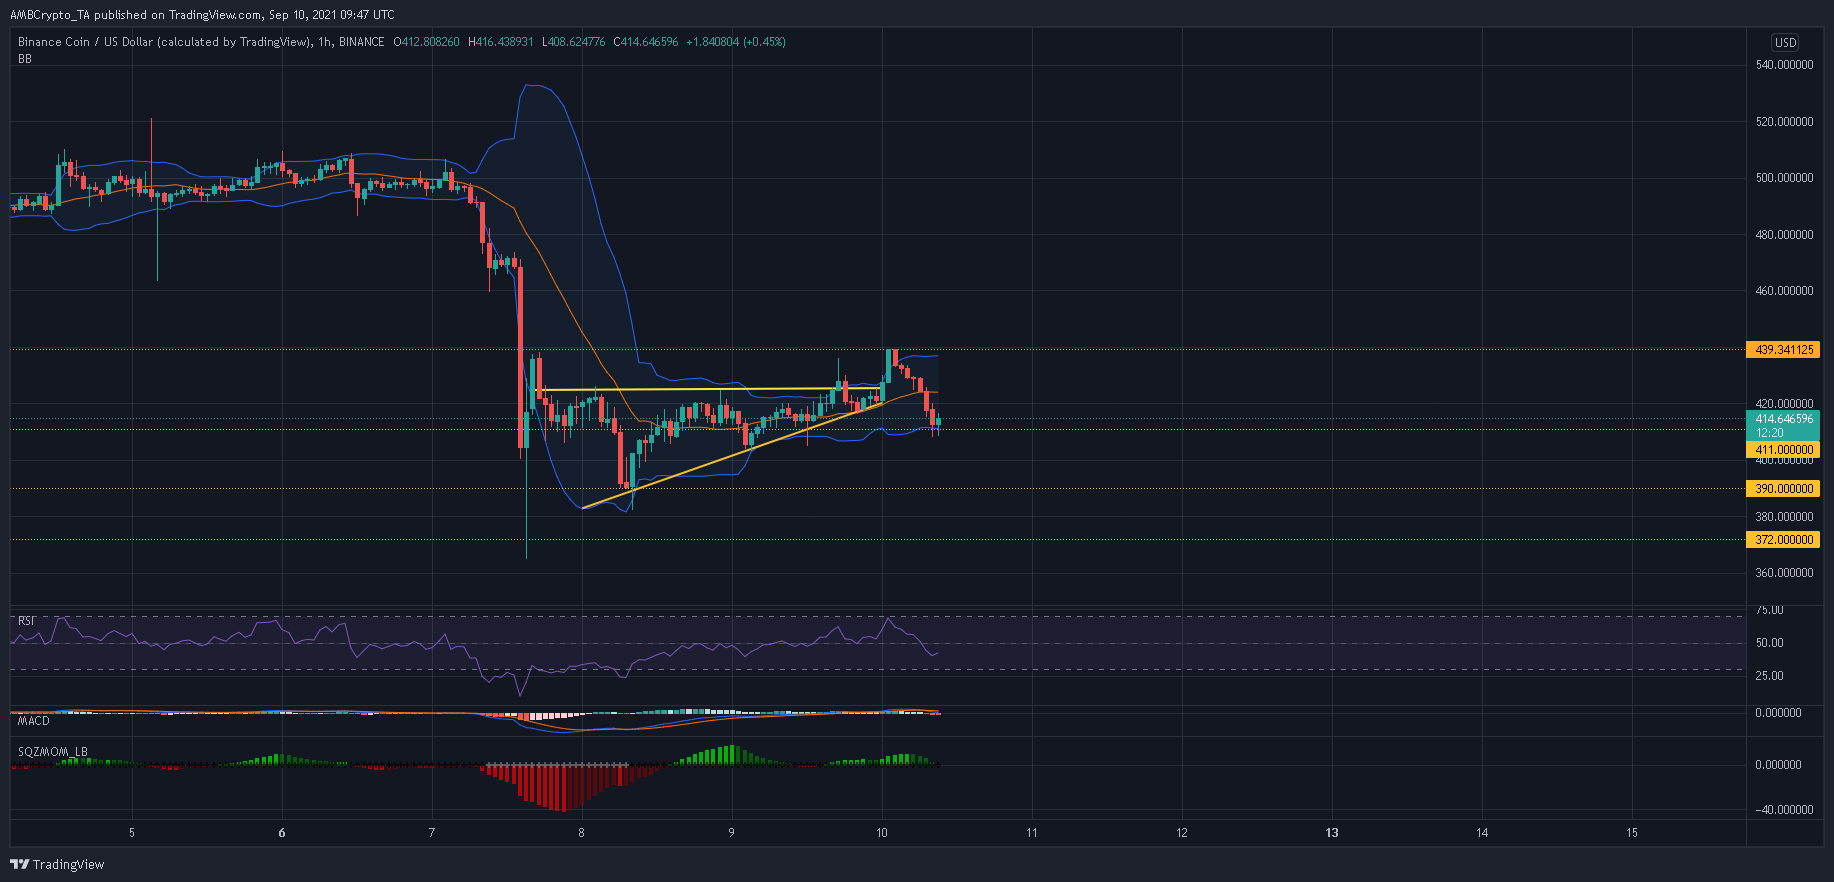Click the date label 15 on time axis
1834x882 pixels.
(x=1631, y=833)
